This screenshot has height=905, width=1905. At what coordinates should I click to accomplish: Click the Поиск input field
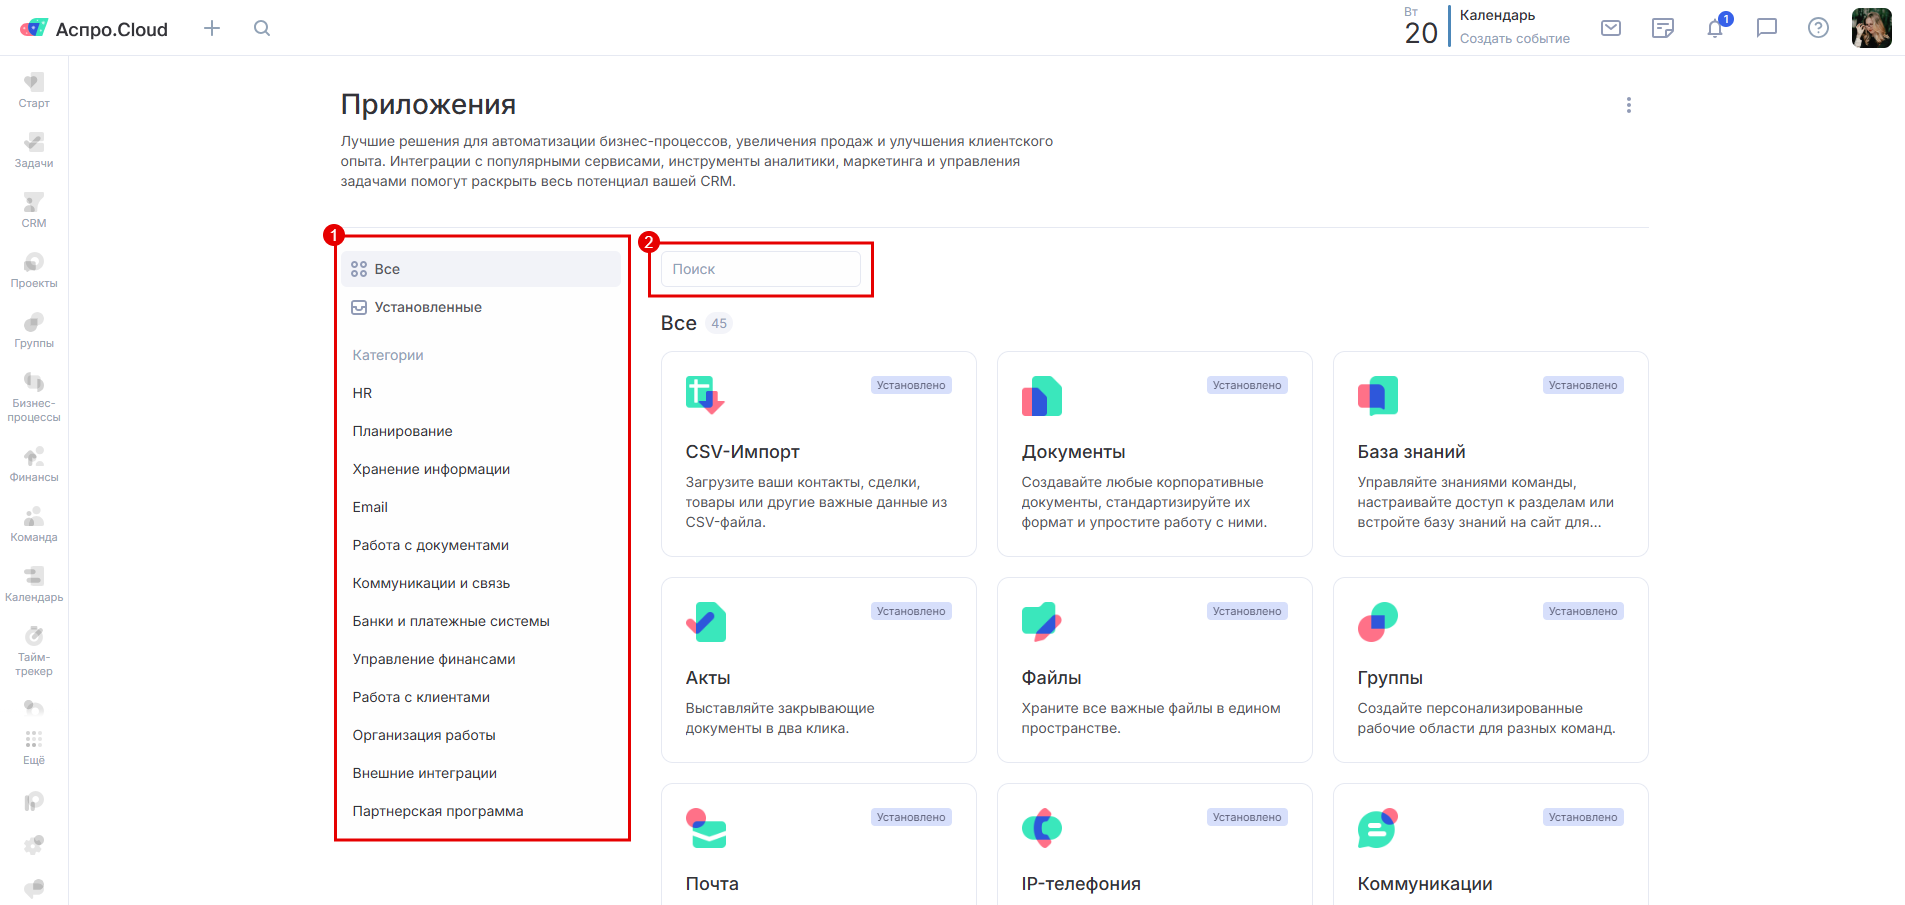(760, 269)
